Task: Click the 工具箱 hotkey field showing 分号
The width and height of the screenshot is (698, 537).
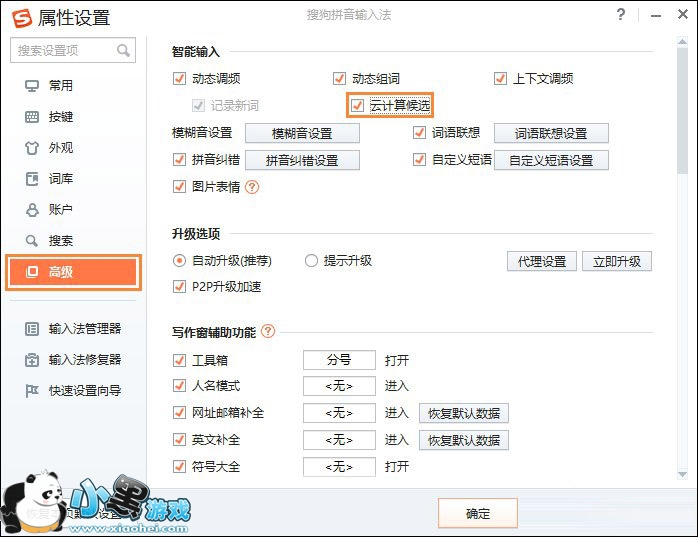Action: [339, 360]
